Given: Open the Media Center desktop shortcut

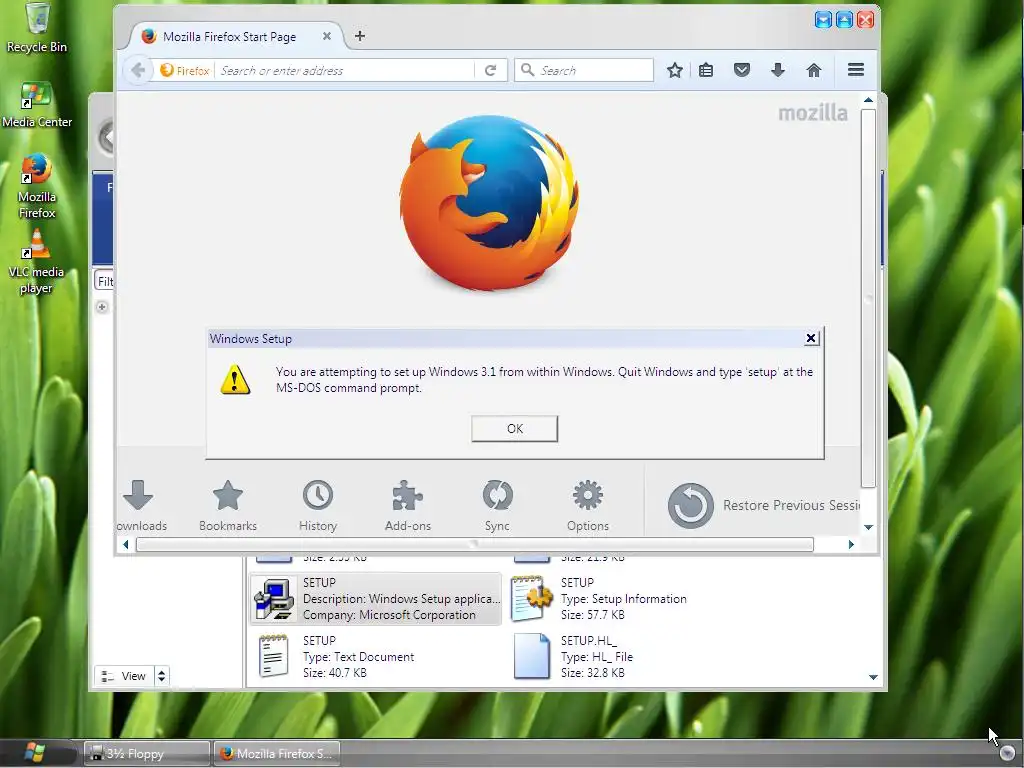Looking at the screenshot, I should tap(37, 104).
